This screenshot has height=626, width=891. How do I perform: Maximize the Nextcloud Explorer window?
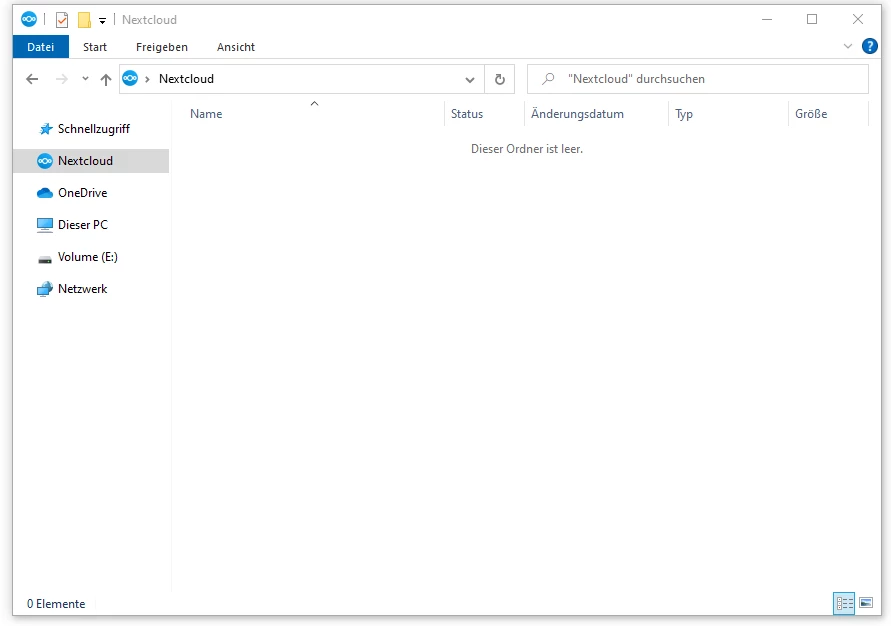tap(812, 19)
